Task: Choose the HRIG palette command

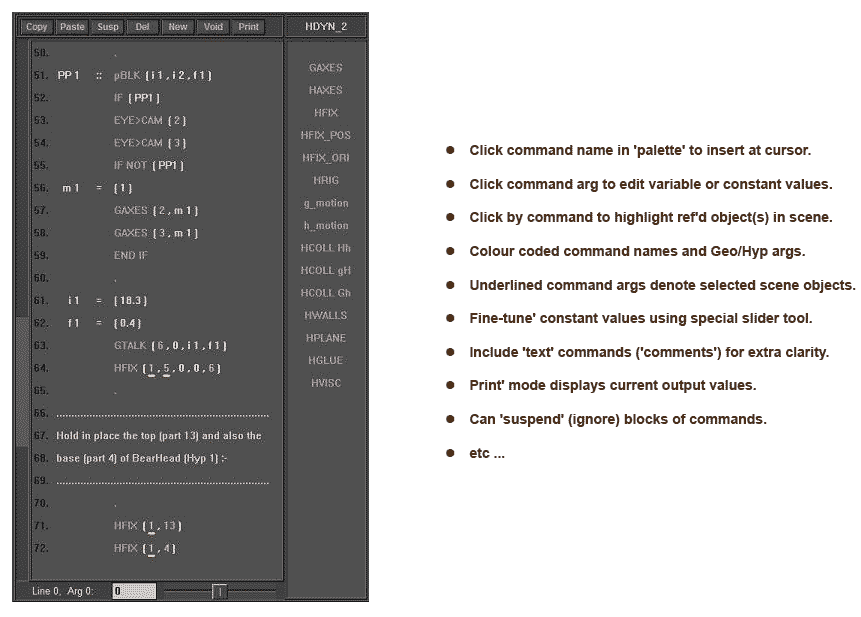Action: 326,180
